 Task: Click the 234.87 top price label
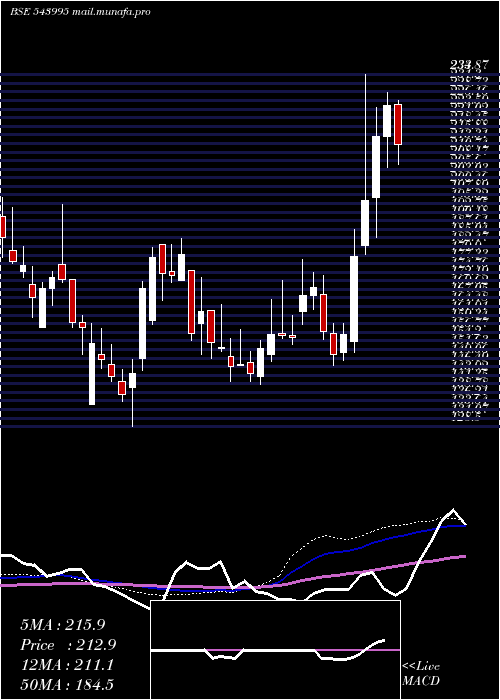(x=469, y=66)
